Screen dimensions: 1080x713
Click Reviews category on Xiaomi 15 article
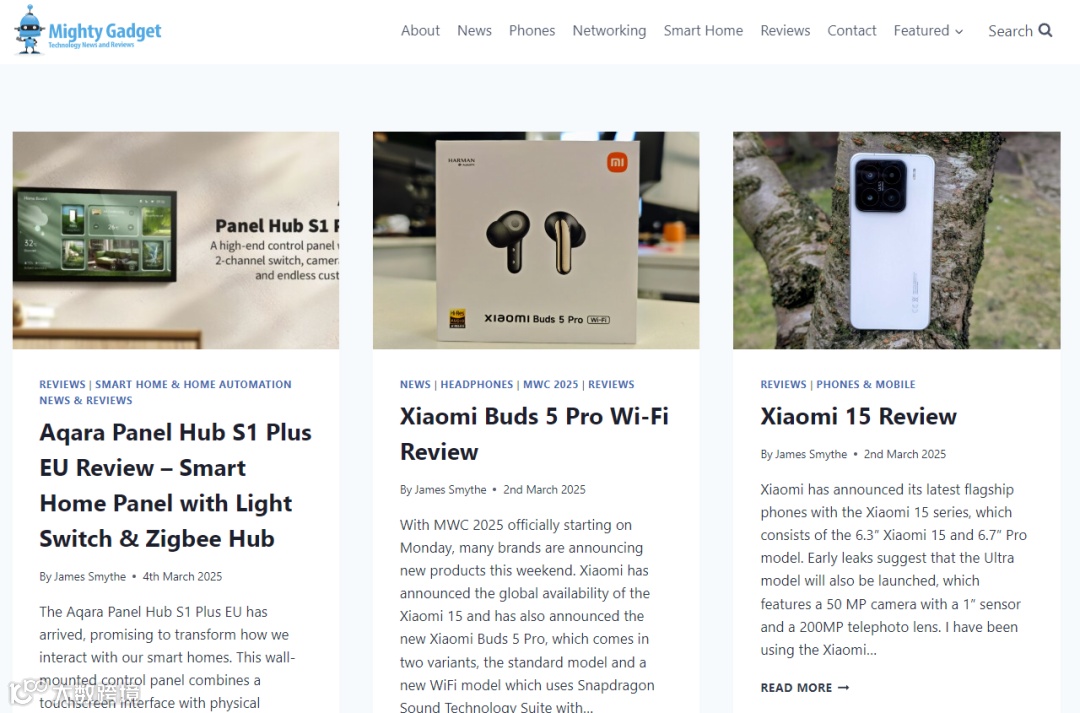coord(783,384)
